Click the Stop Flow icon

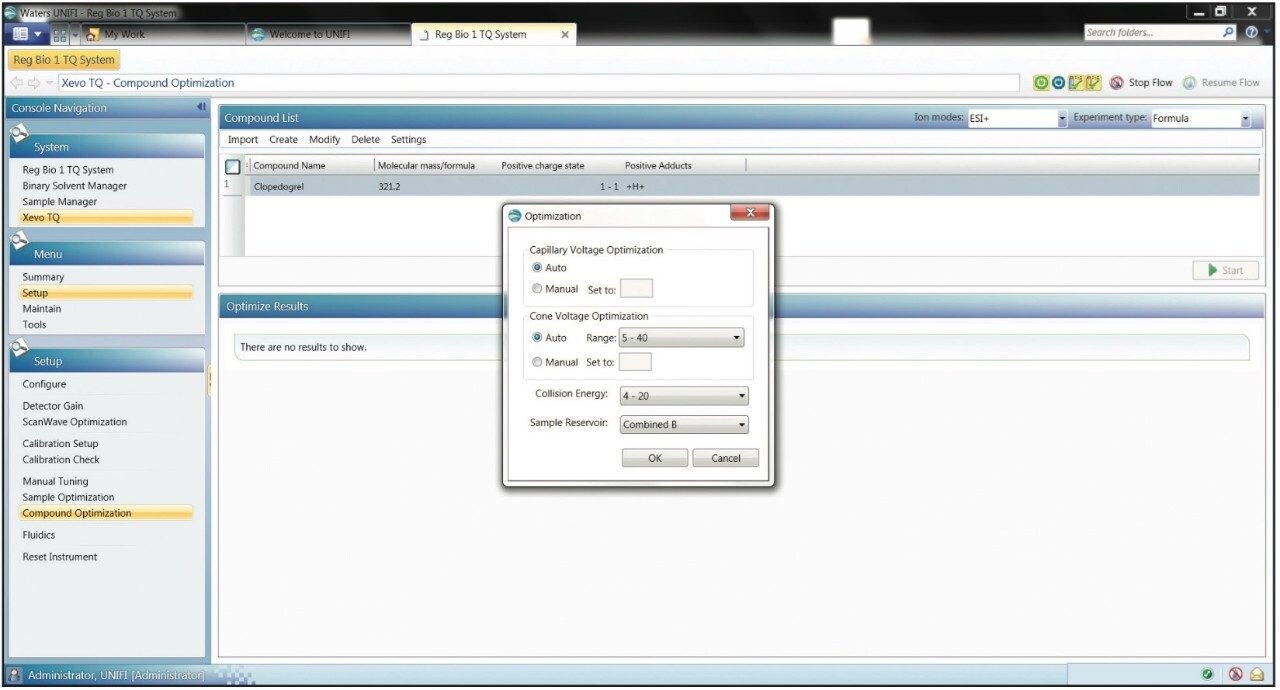[1116, 83]
